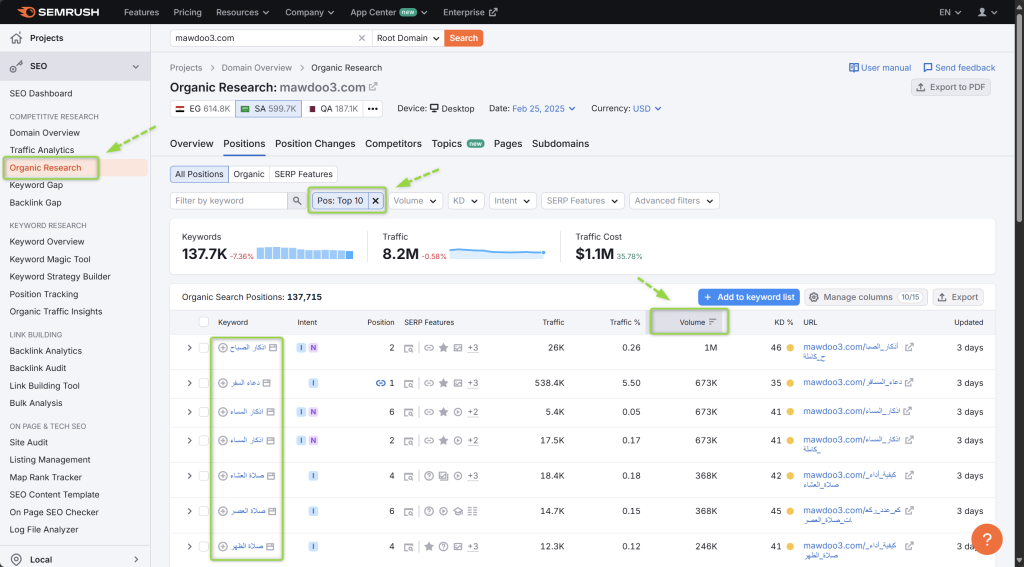Clear the domain search field with X
The height and width of the screenshot is (567, 1024).
coord(362,38)
